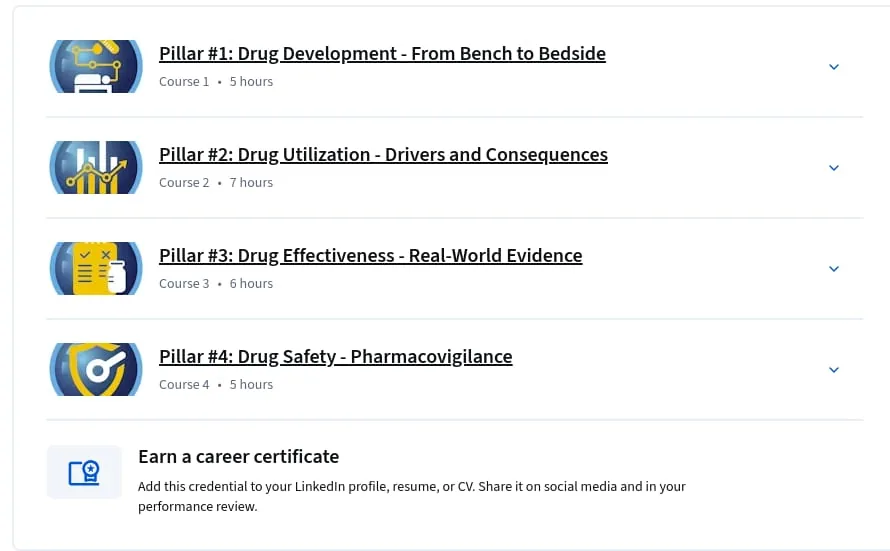Open Pillar #4: Drug Safety link
The height and width of the screenshot is (551, 890).
(x=335, y=356)
